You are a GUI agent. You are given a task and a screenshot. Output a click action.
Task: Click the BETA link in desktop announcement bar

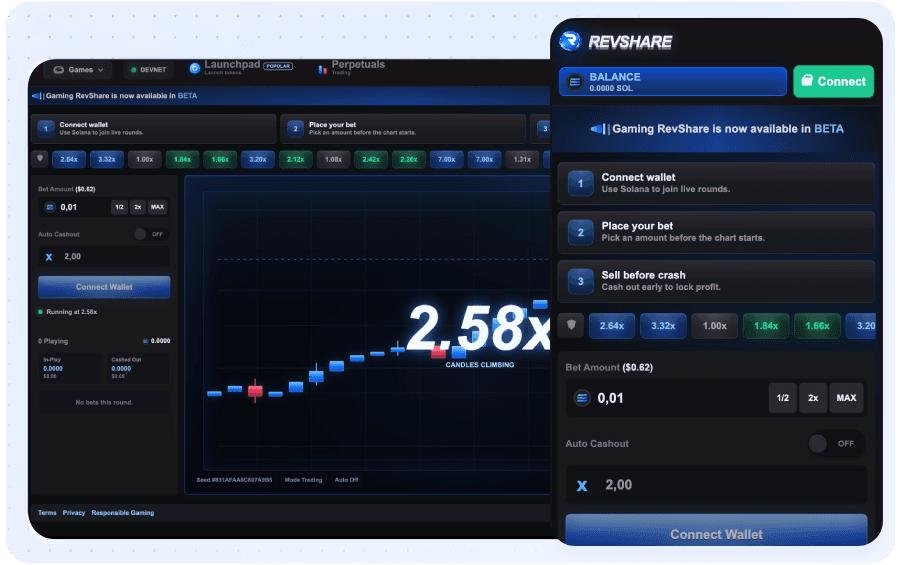tap(187, 96)
